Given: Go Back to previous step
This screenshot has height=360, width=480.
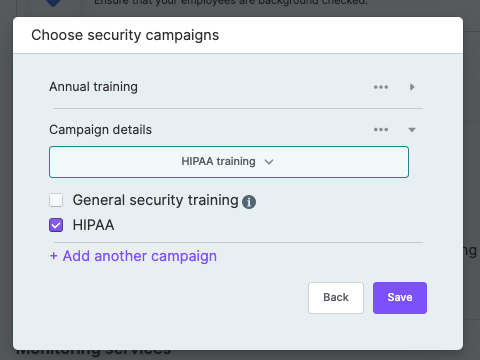Looking at the screenshot, I should (336, 298).
